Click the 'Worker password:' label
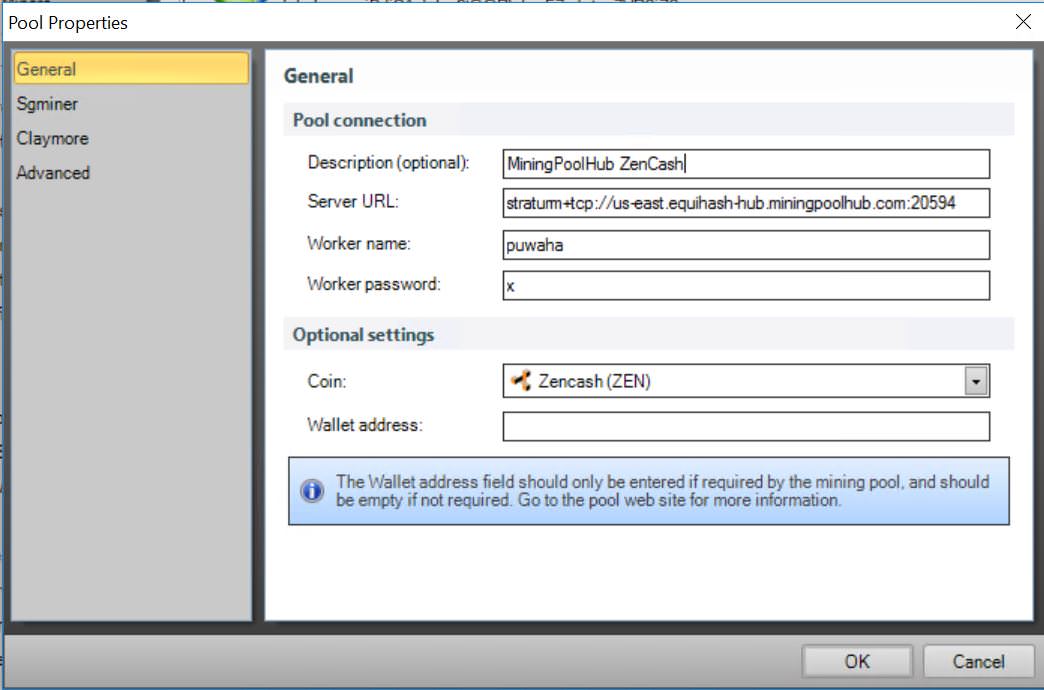 374,284
